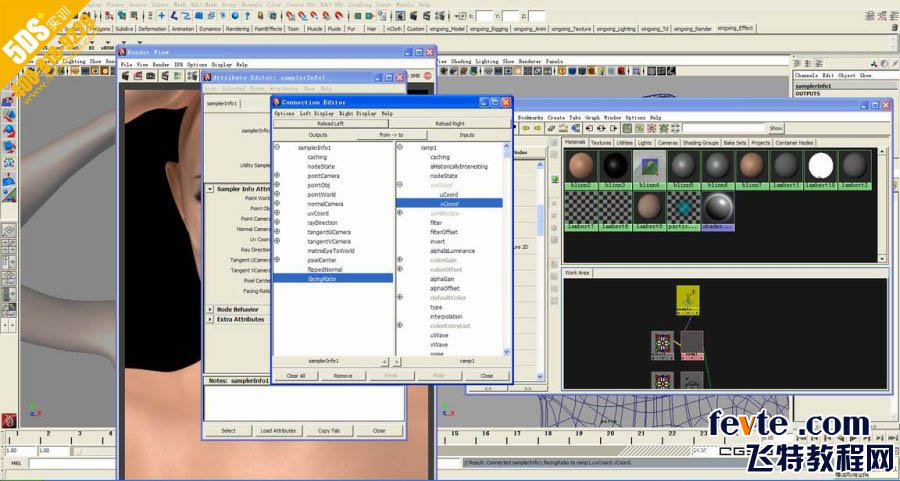Click Copy Tab button in Attribute Editor
Image resolution: width=900 pixels, height=481 pixels.
pyautogui.click(x=329, y=430)
